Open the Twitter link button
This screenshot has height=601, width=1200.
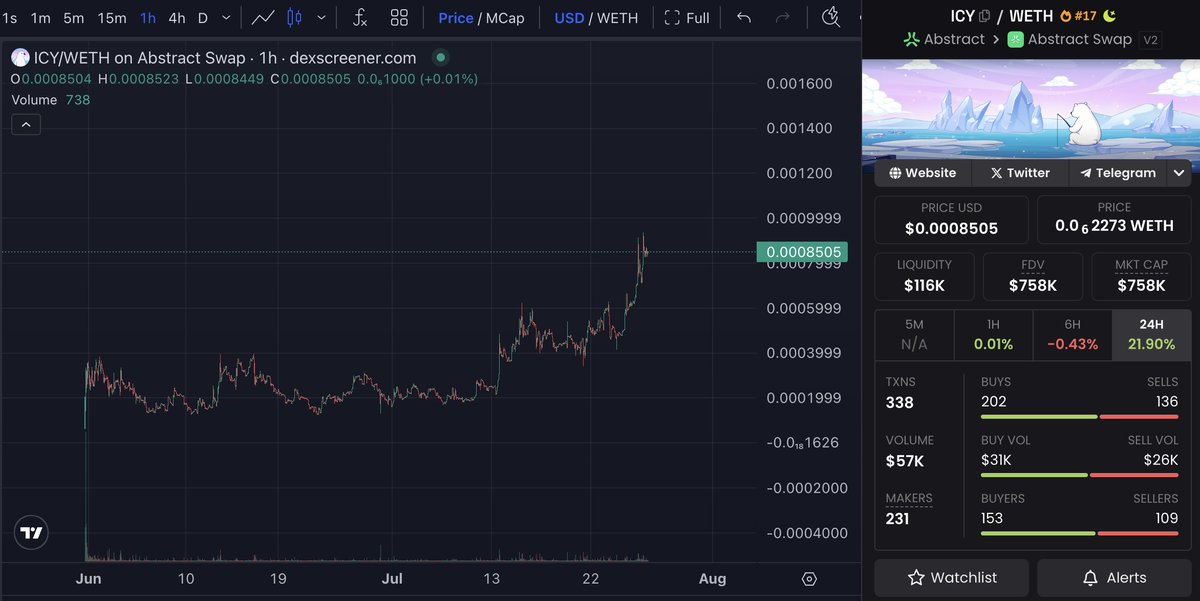tap(1018, 173)
